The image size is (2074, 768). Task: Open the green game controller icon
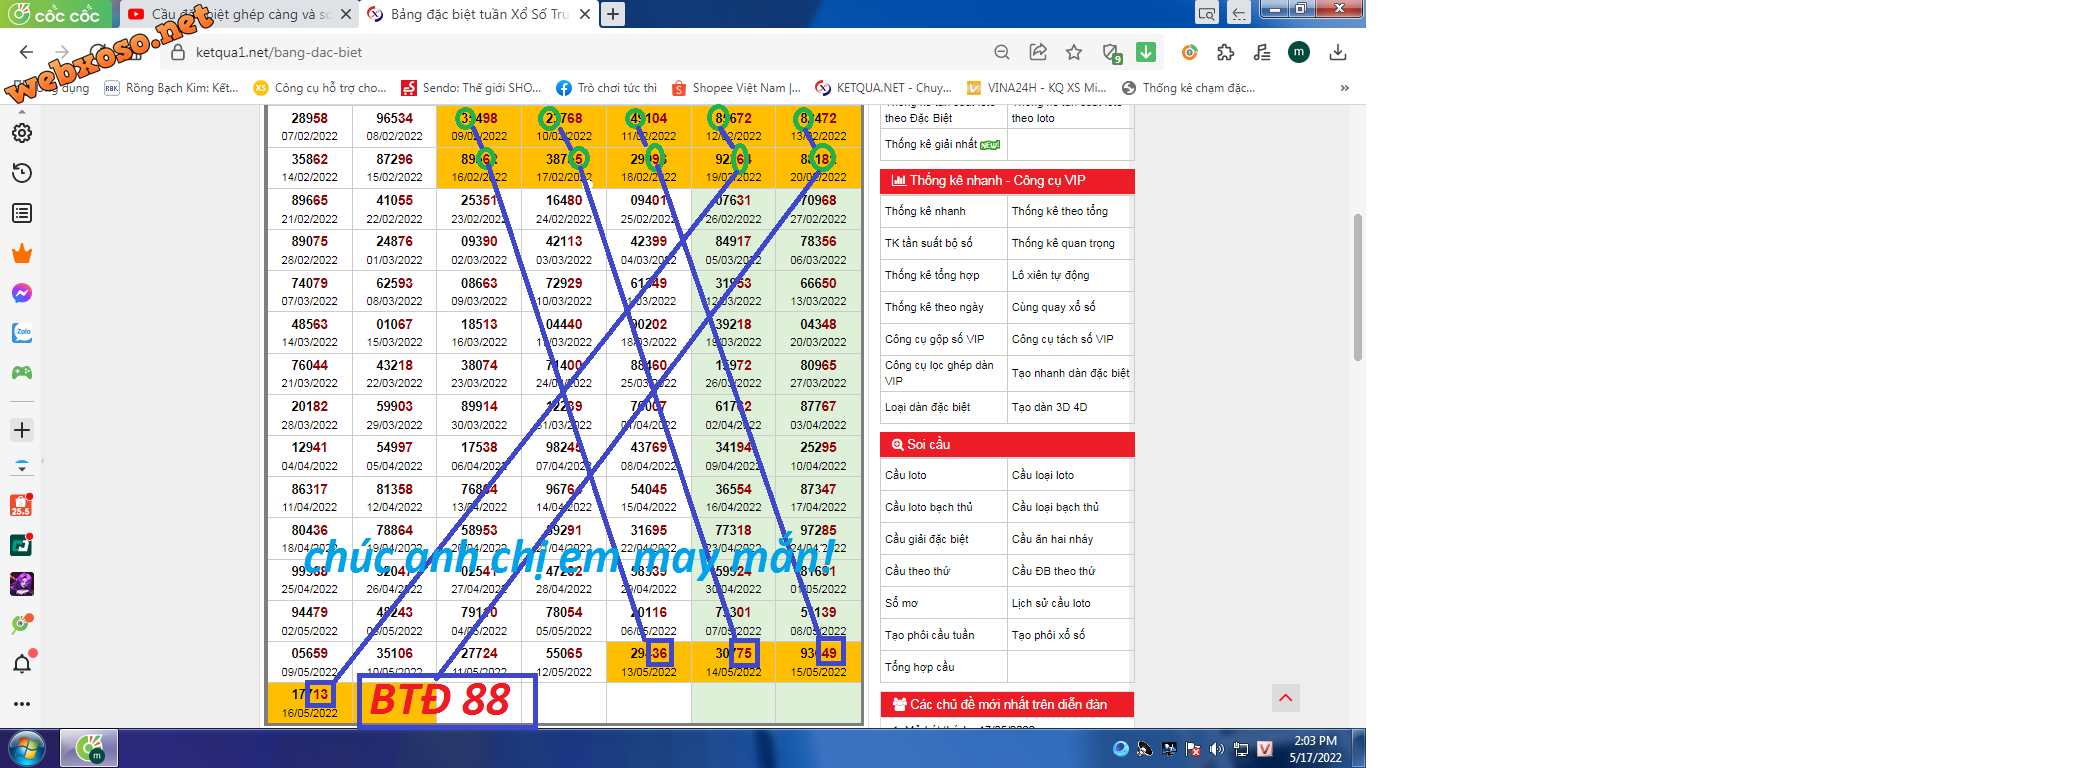(21, 373)
